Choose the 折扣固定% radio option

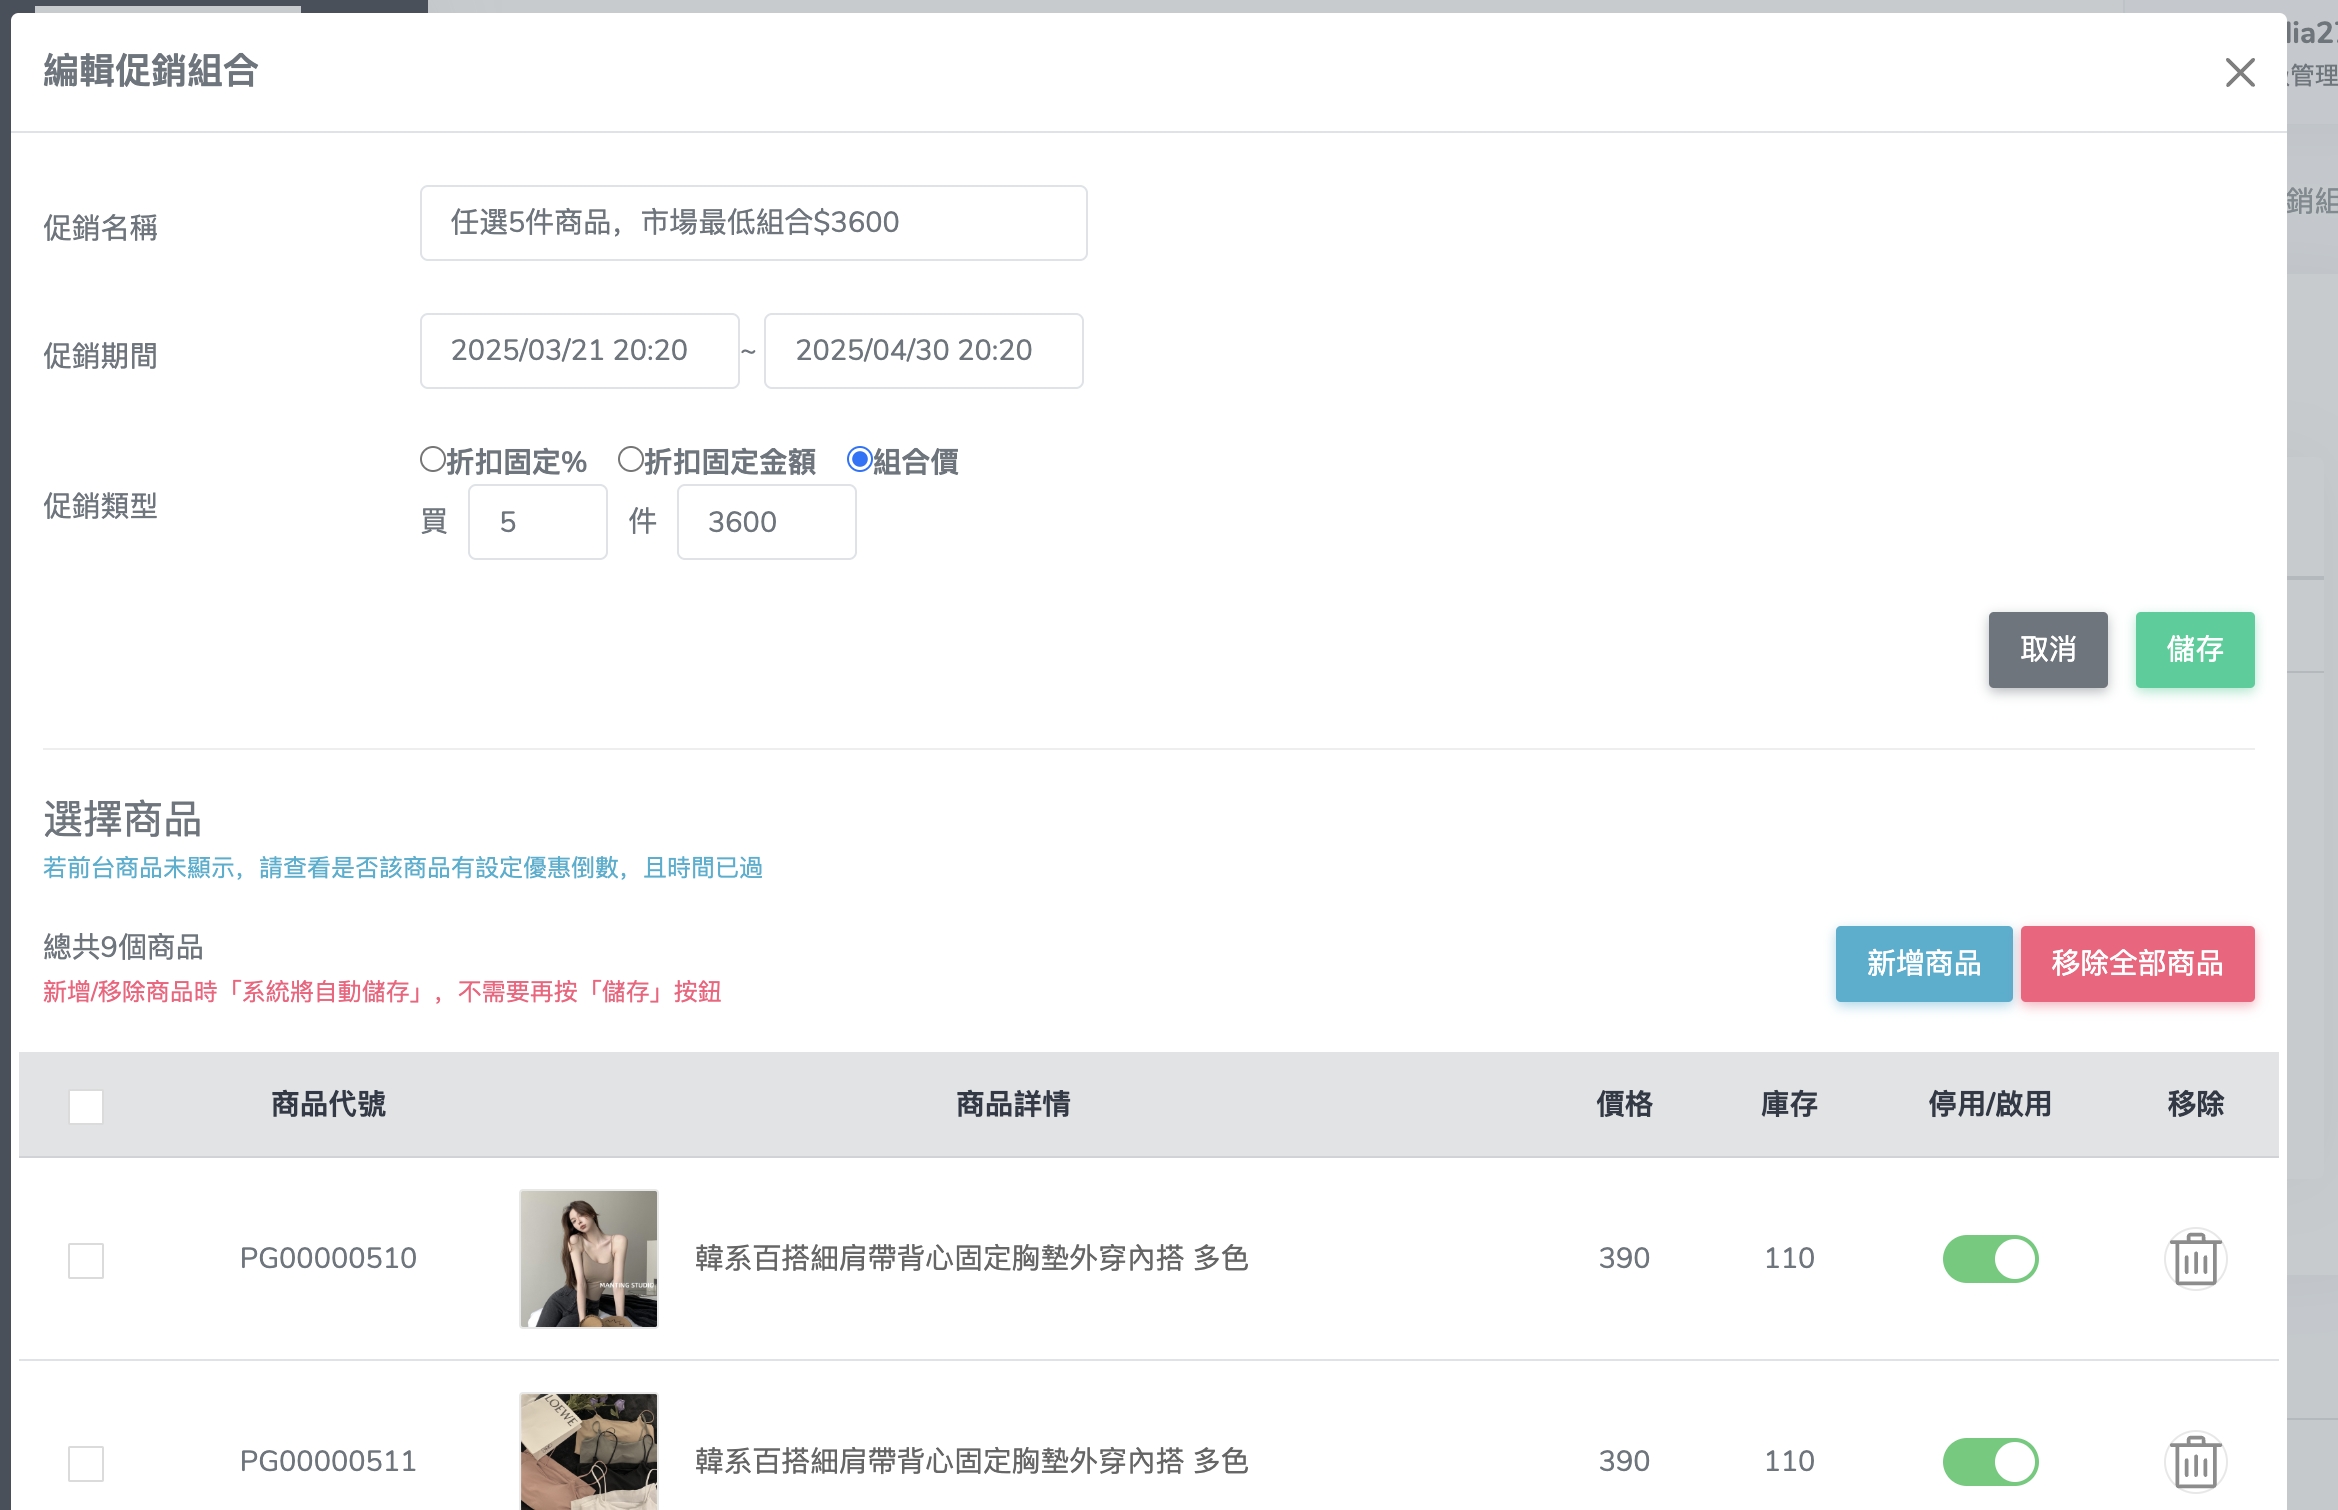click(432, 460)
